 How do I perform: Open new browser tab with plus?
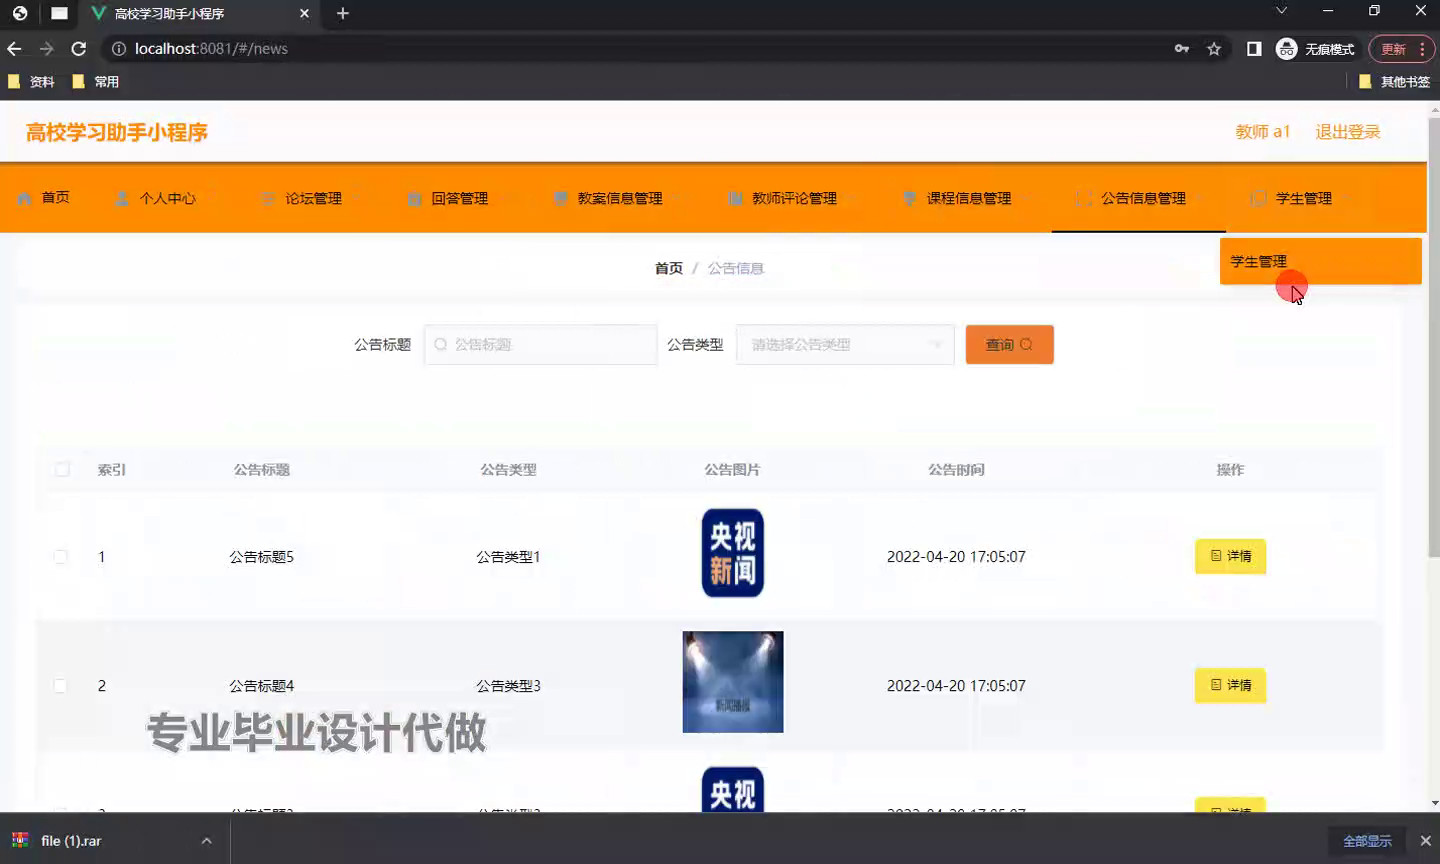point(342,13)
